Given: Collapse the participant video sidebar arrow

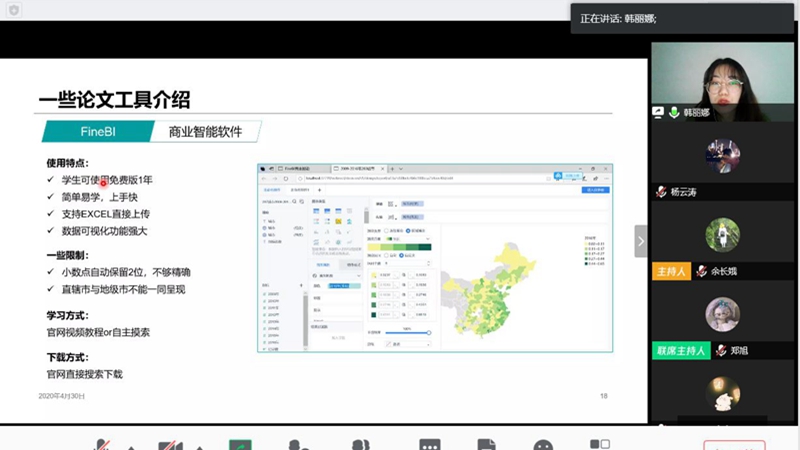Looking at the screenshot, I should (x=641, y=241).
